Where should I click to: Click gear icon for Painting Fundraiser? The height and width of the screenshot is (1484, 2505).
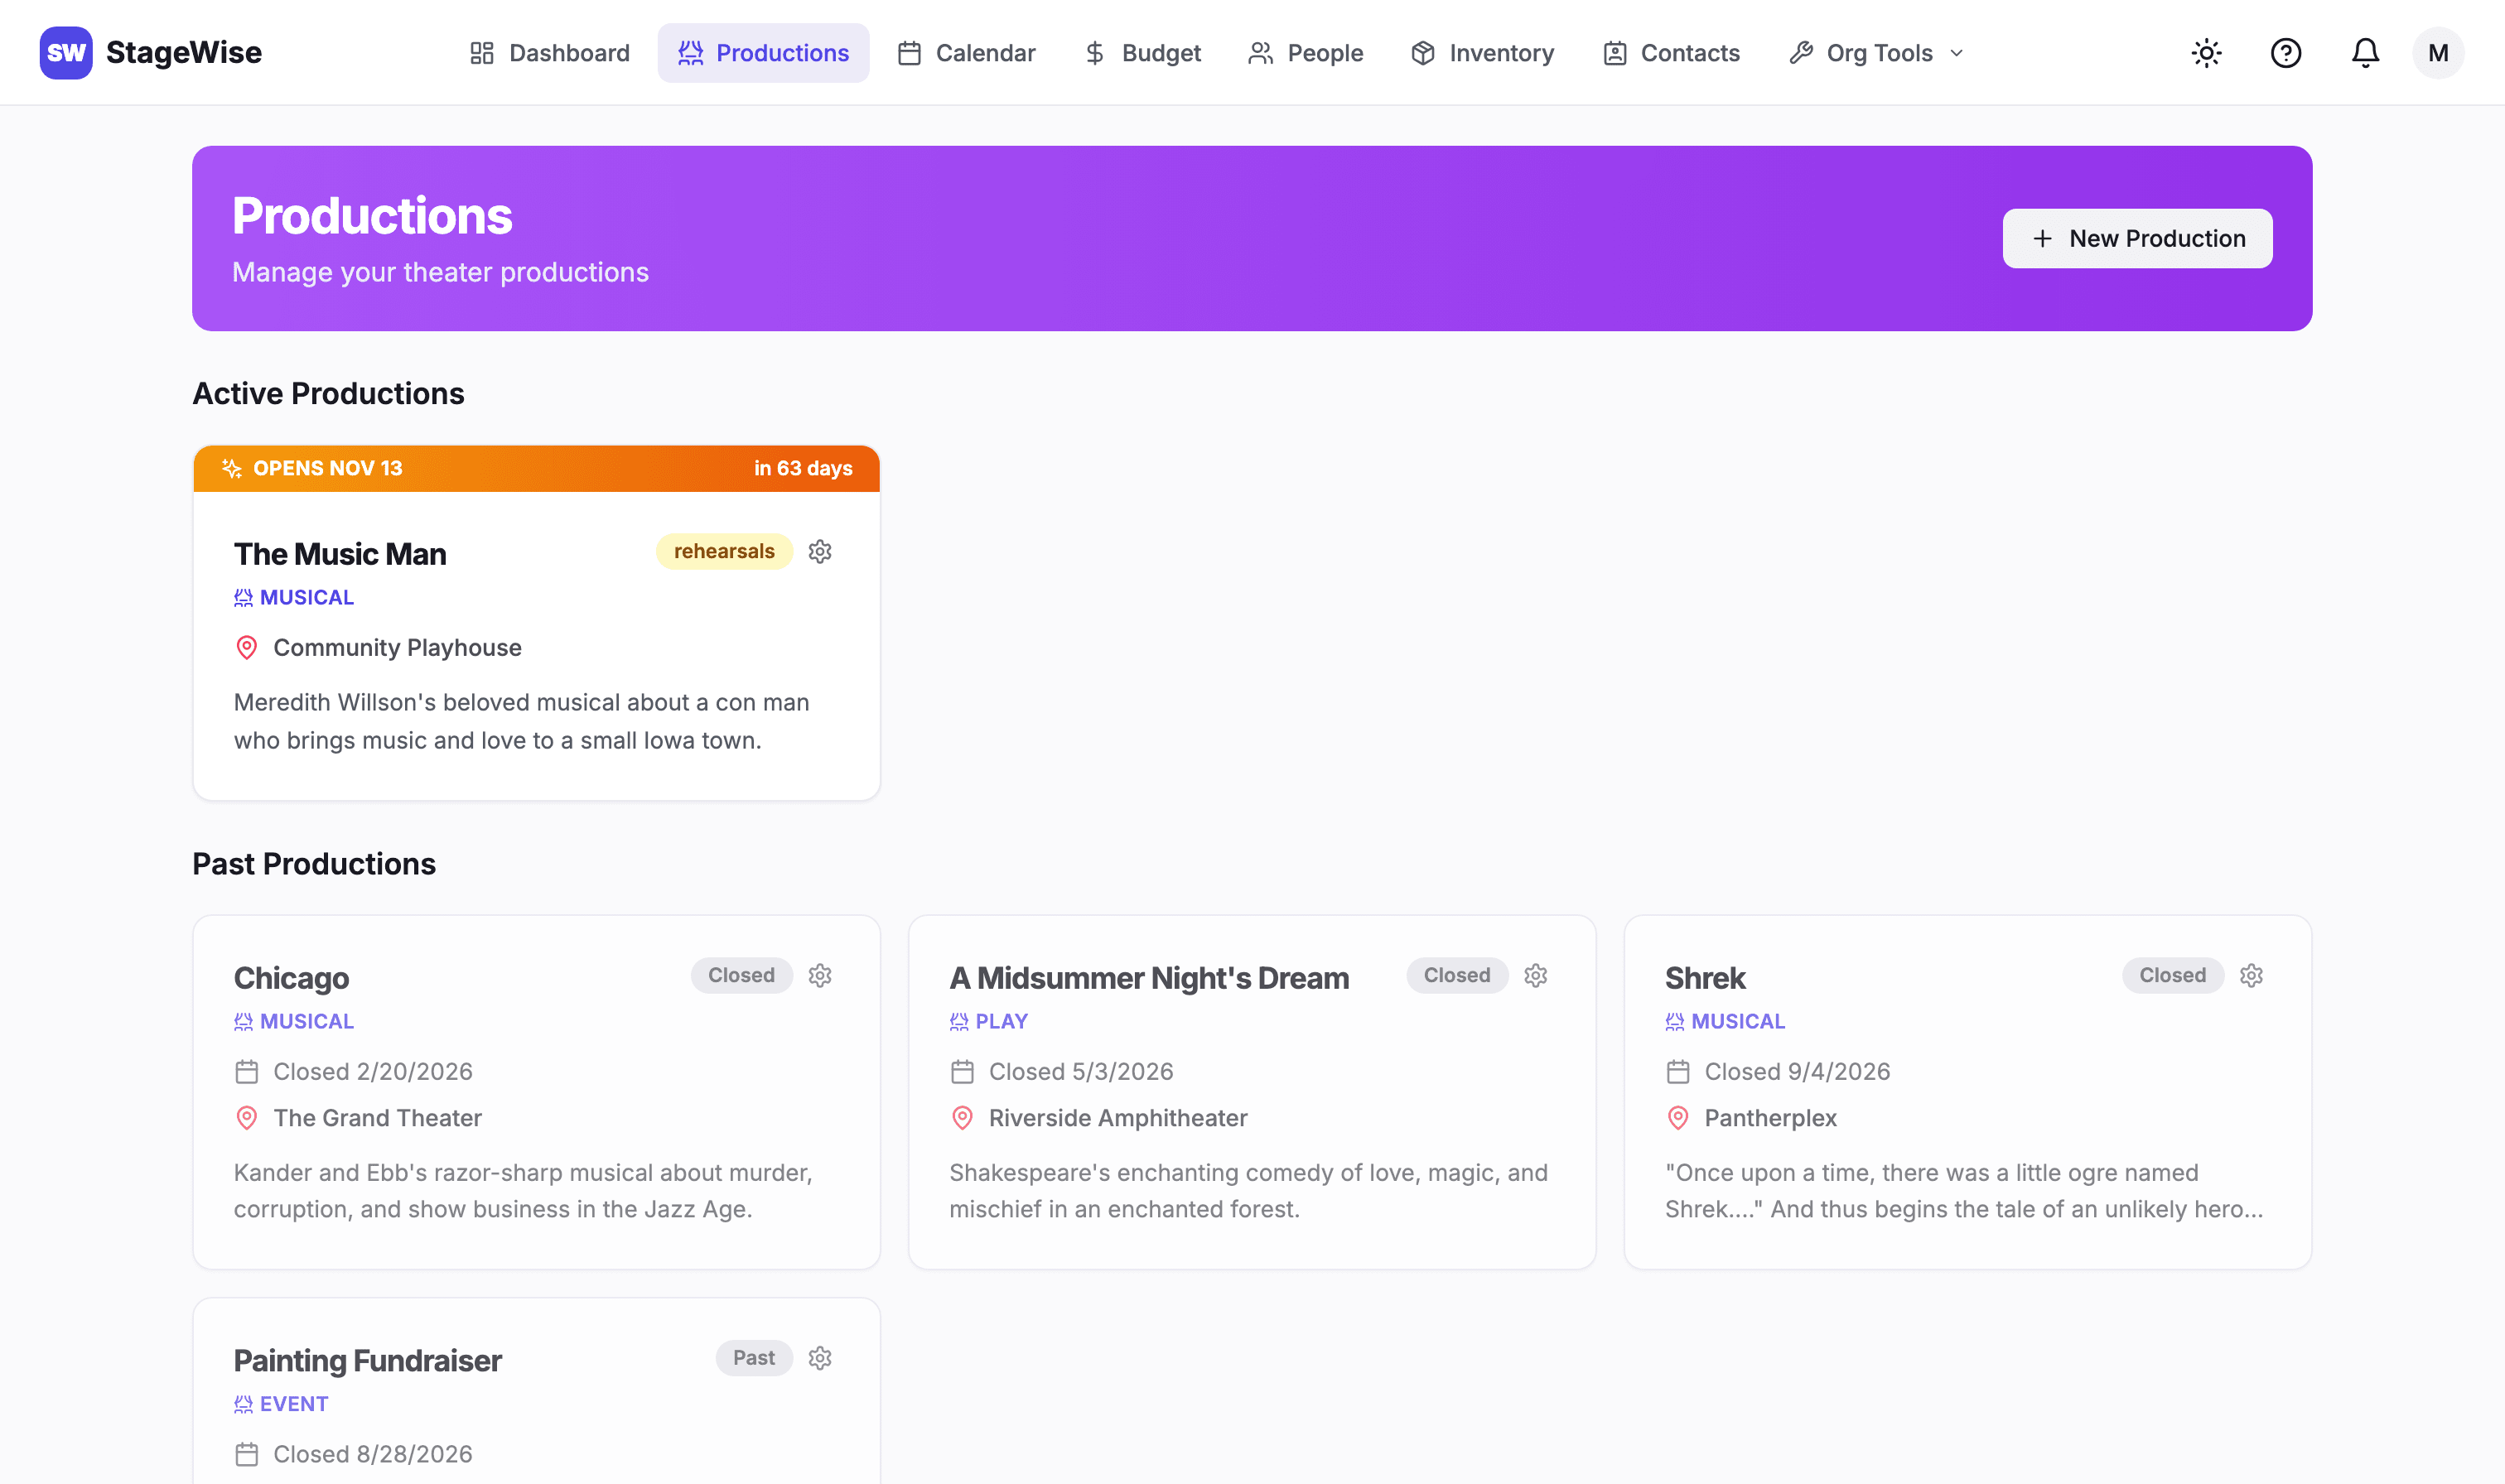tap(820, 1358)
